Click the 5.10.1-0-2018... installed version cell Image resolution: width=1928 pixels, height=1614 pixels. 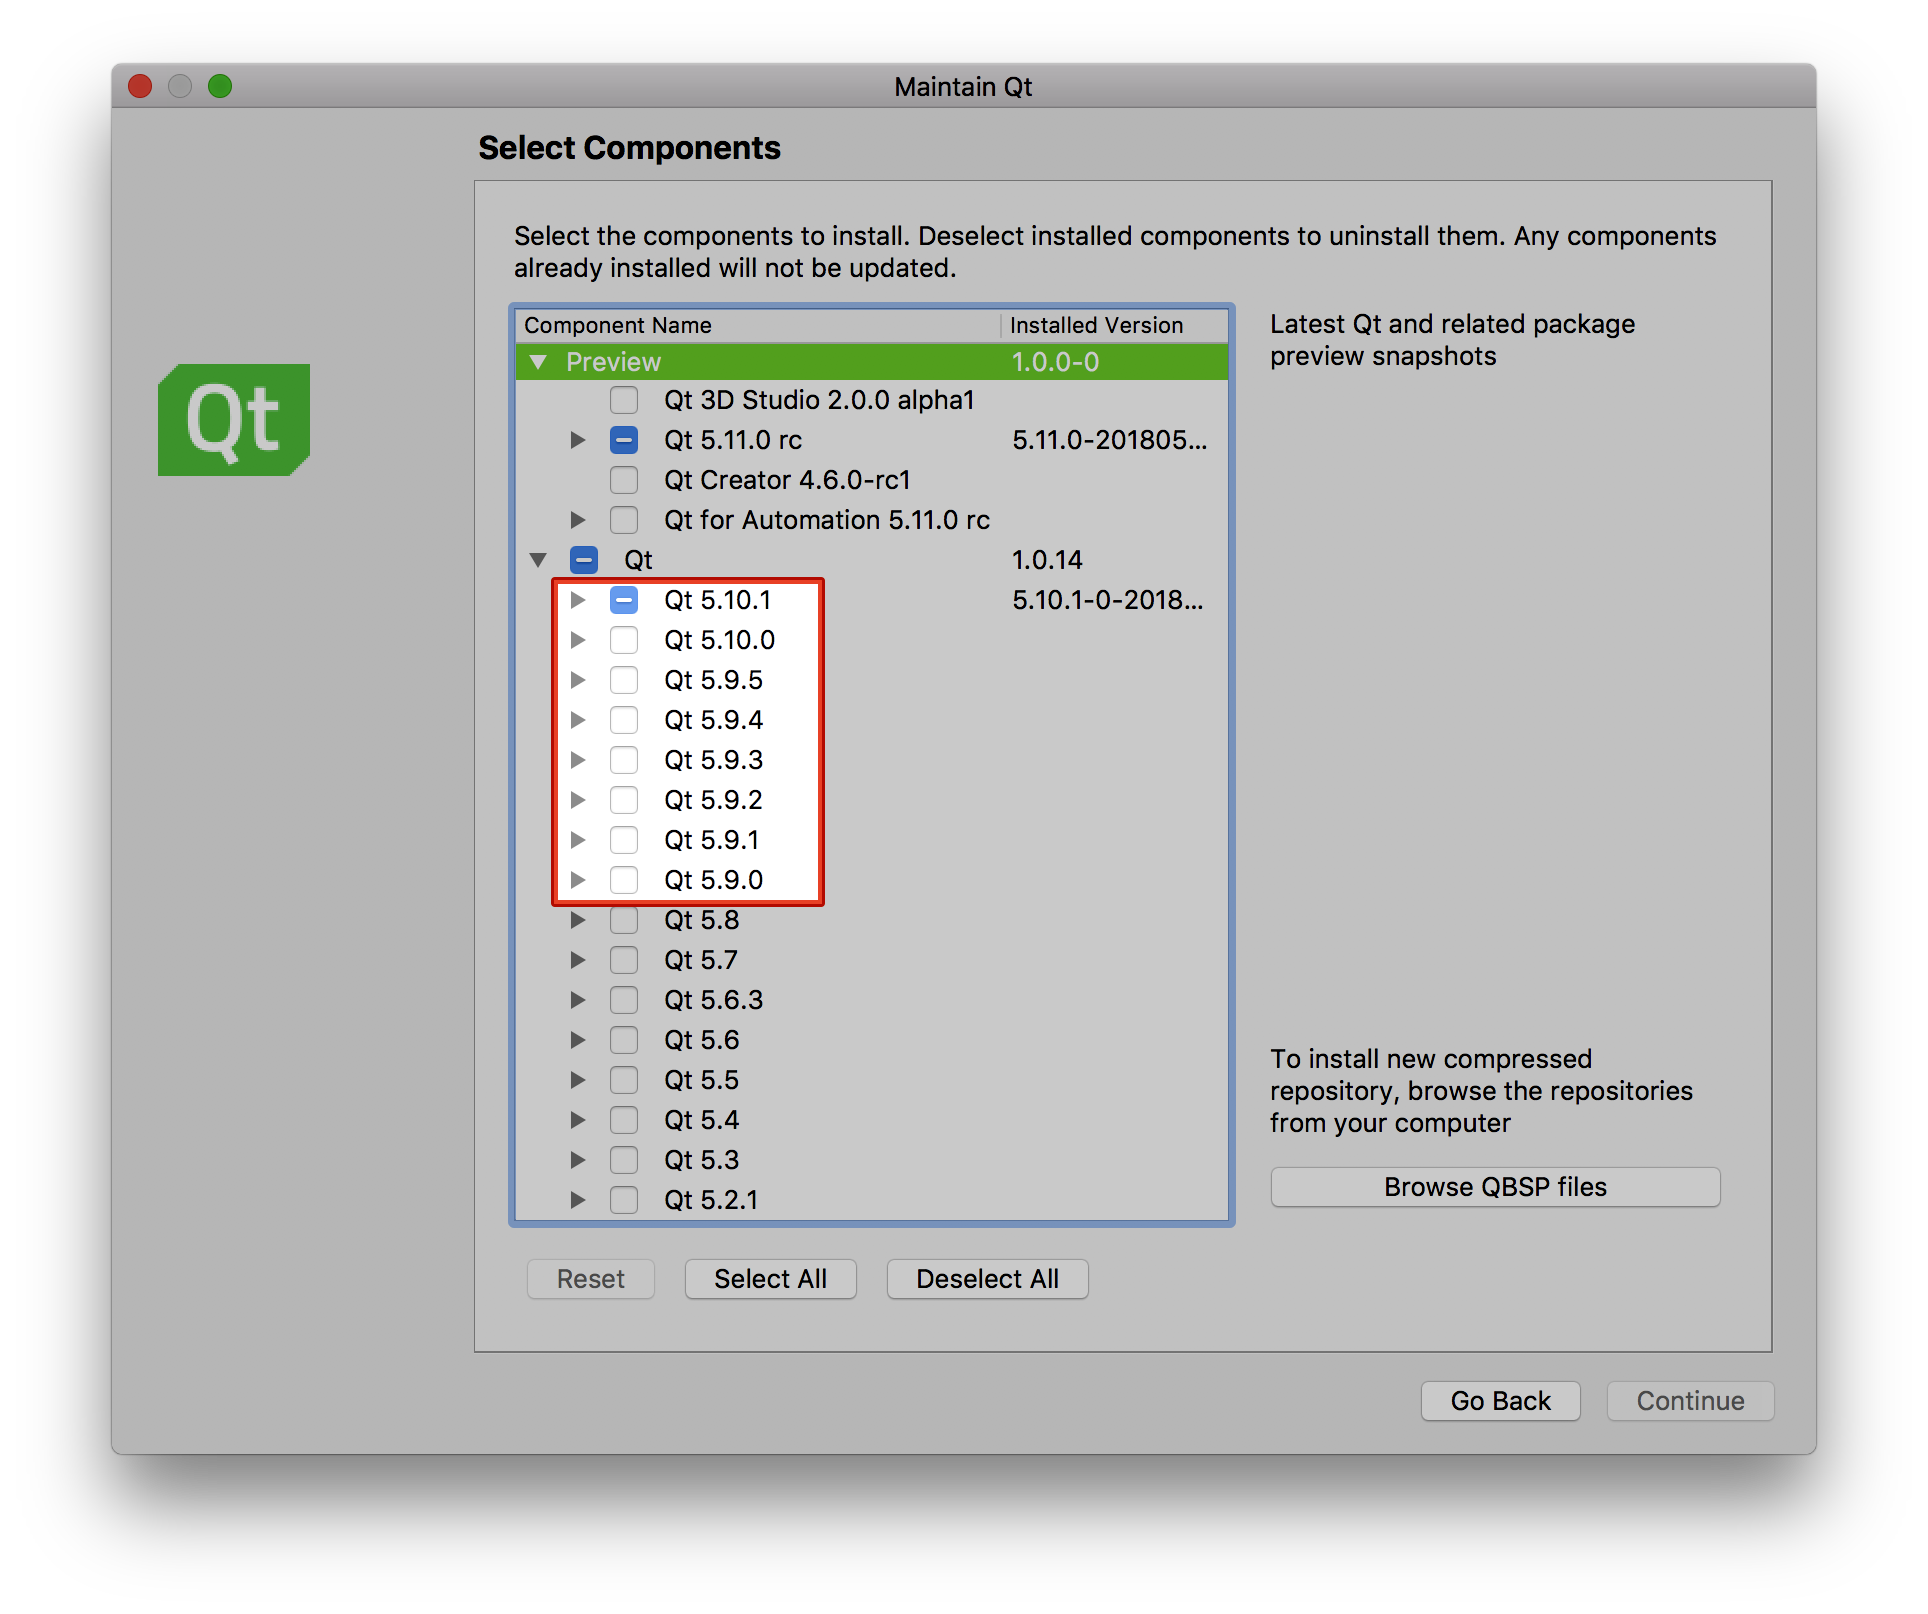1107,600
